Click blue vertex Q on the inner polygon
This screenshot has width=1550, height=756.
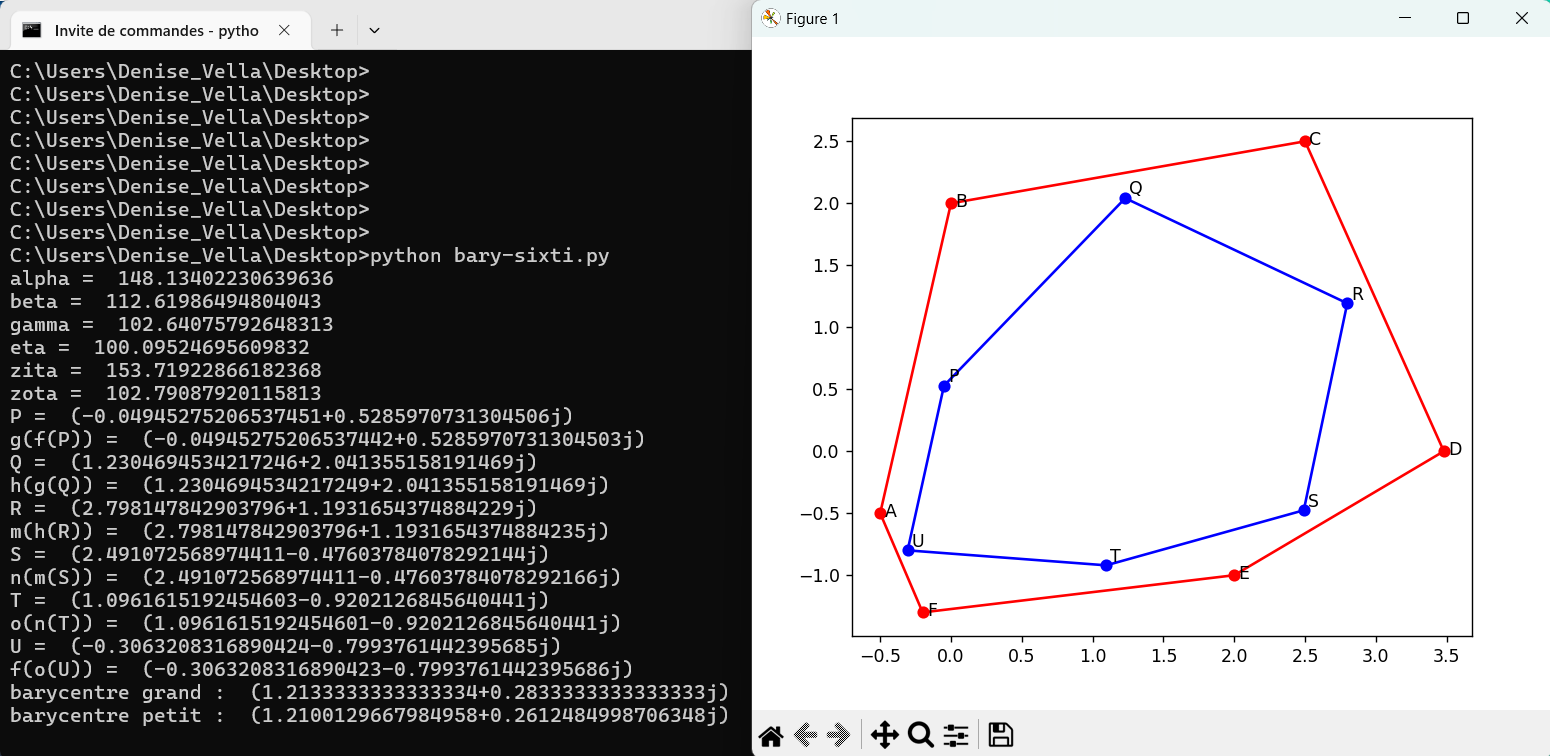point(1125,198)
